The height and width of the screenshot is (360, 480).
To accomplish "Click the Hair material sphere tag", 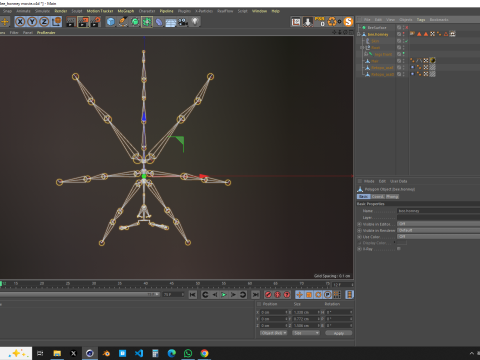I will point(433,61).
